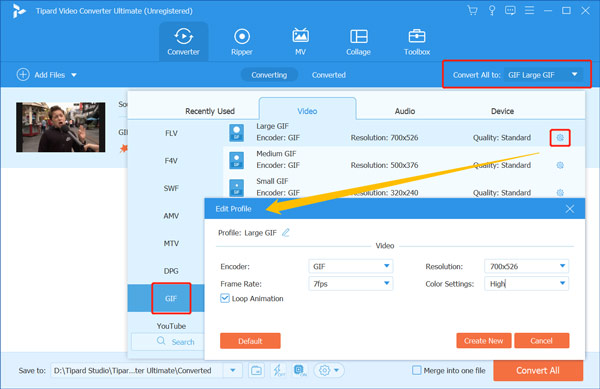Screen dimensions: 600x389
Task: Select F4V in the format list
Action: pos(171,161)
